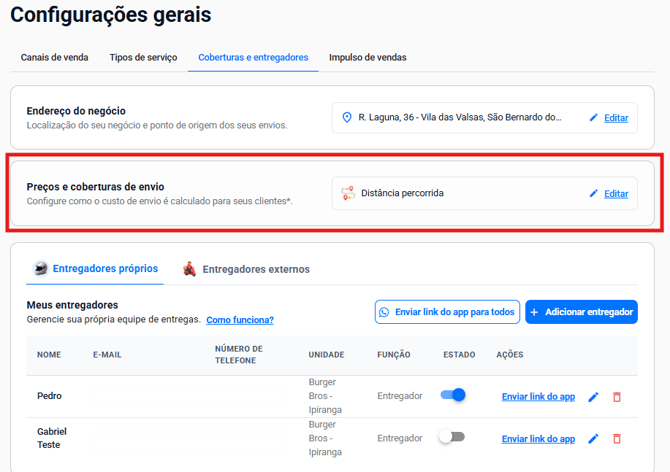Click the Distância percorrida route icon
Viewport: 670px width, 472px height.
(348, 193)
